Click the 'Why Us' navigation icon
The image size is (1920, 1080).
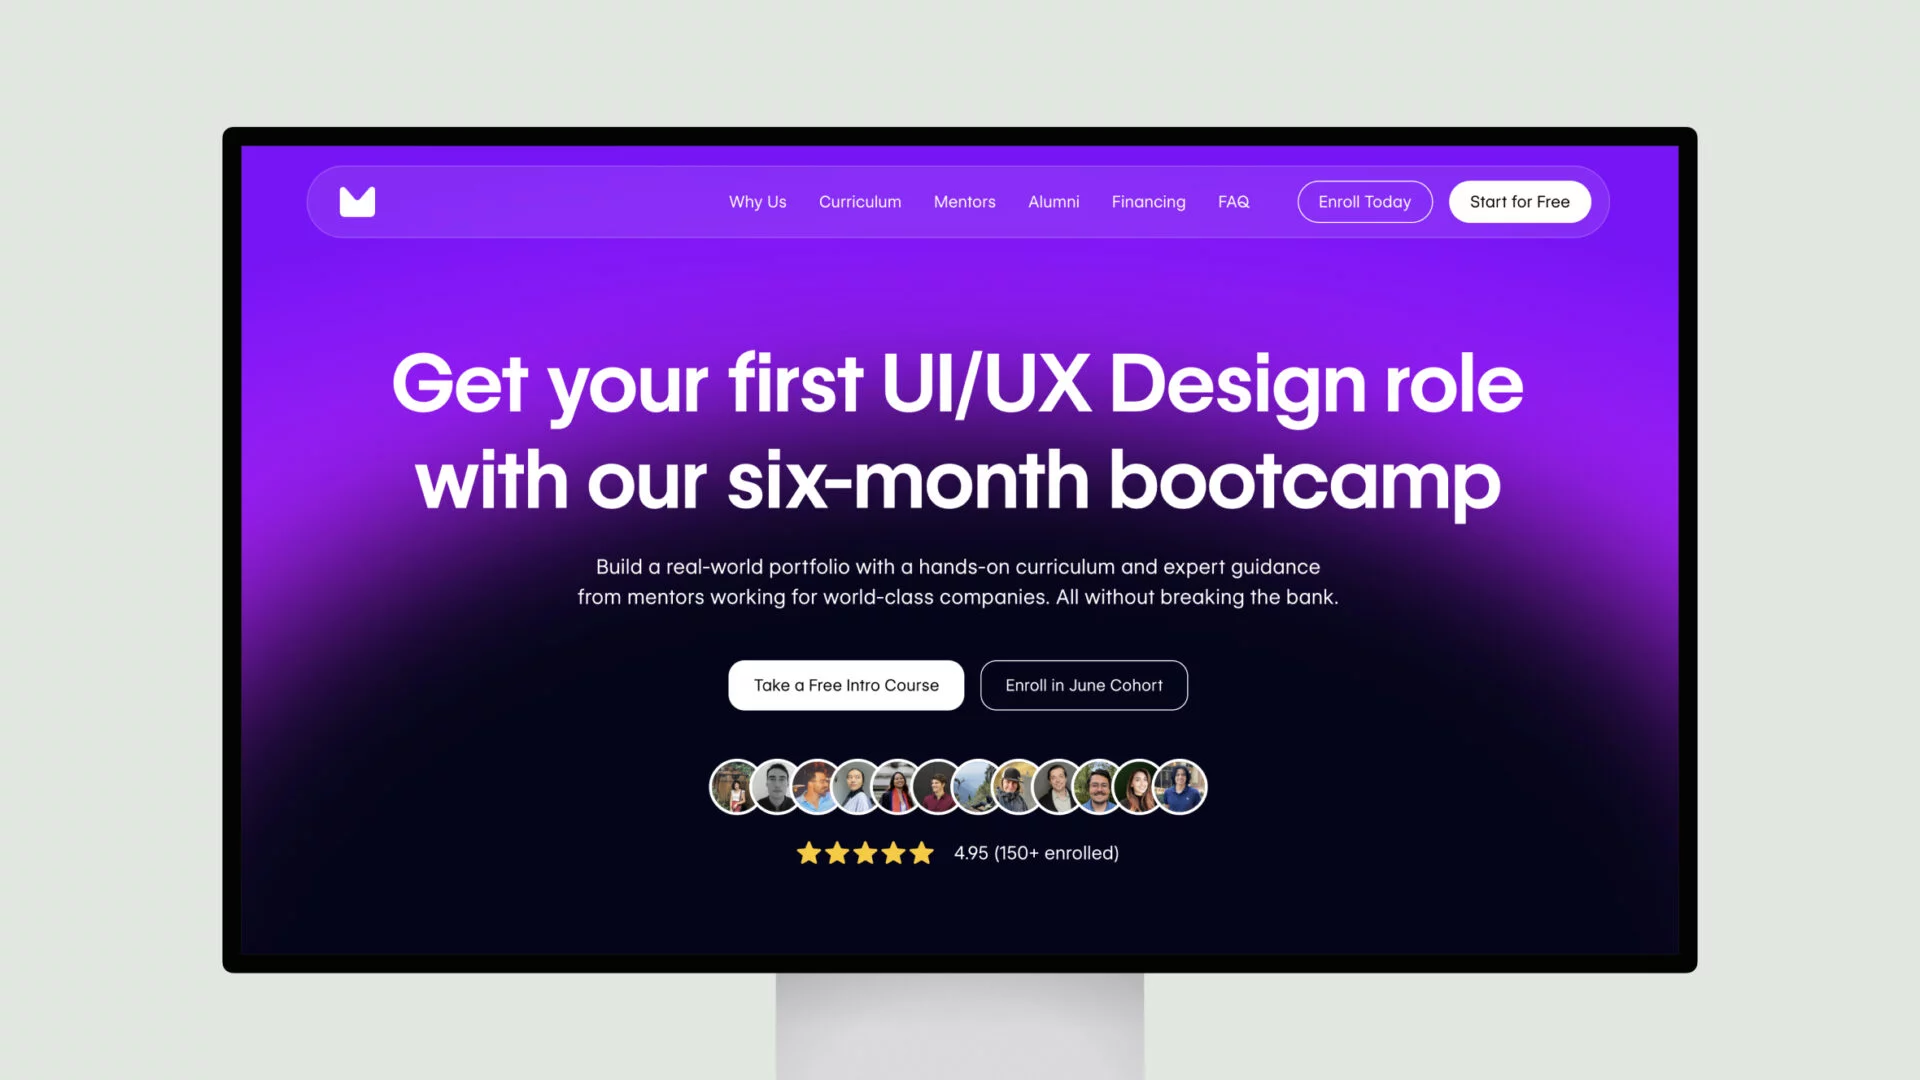[758, 200]
